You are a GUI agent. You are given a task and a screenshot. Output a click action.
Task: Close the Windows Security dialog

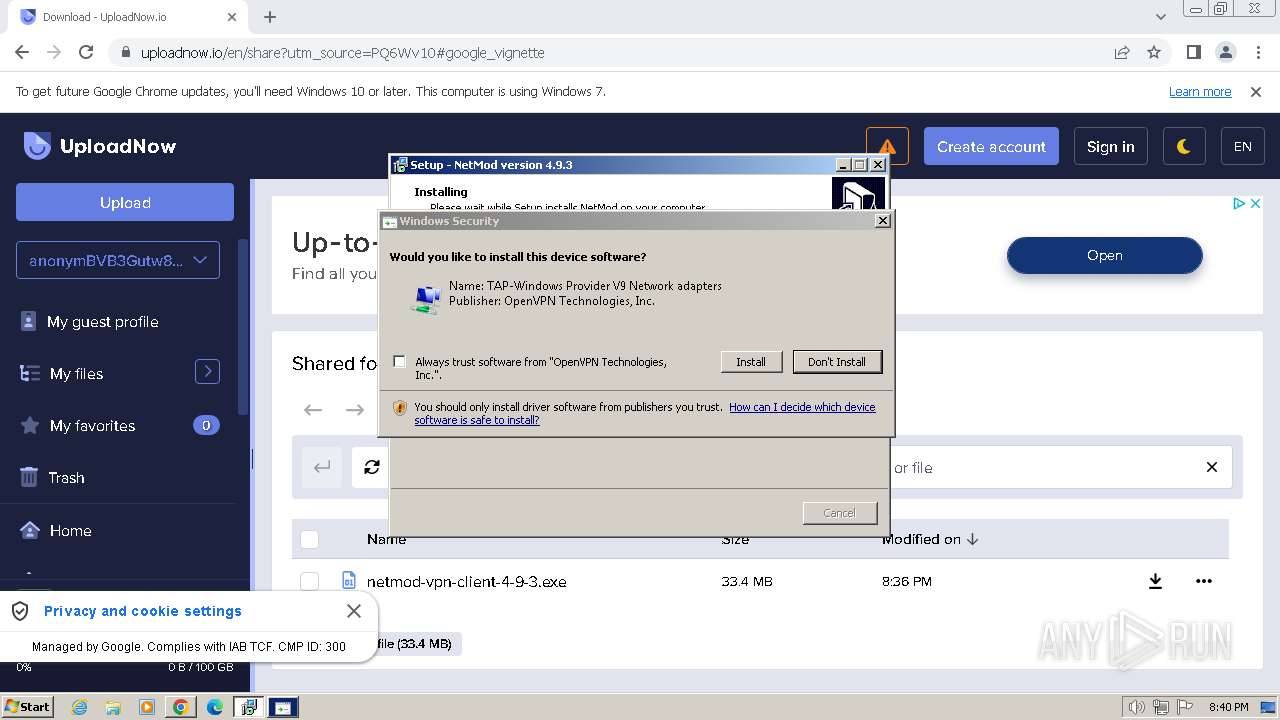(x=882, y=221)
